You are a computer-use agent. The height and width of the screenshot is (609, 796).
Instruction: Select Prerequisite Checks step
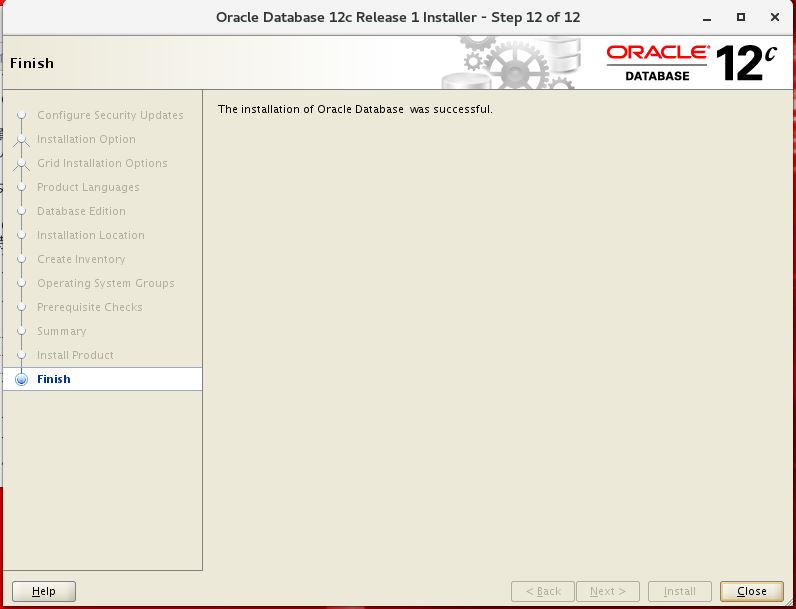tap(89, 307)
